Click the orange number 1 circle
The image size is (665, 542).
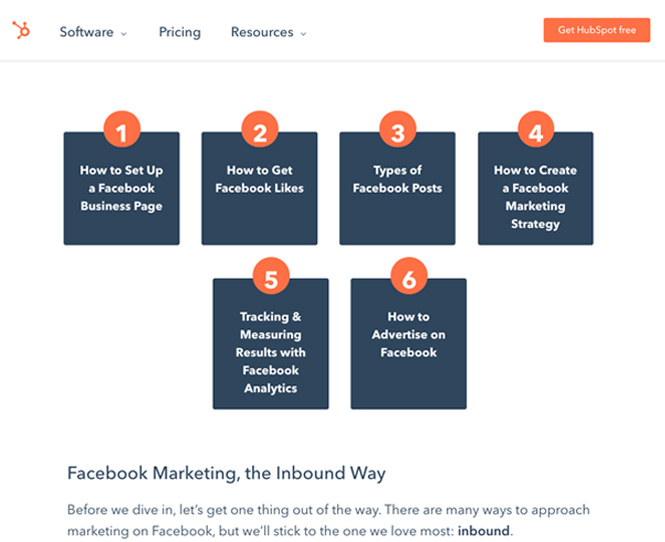122,129
